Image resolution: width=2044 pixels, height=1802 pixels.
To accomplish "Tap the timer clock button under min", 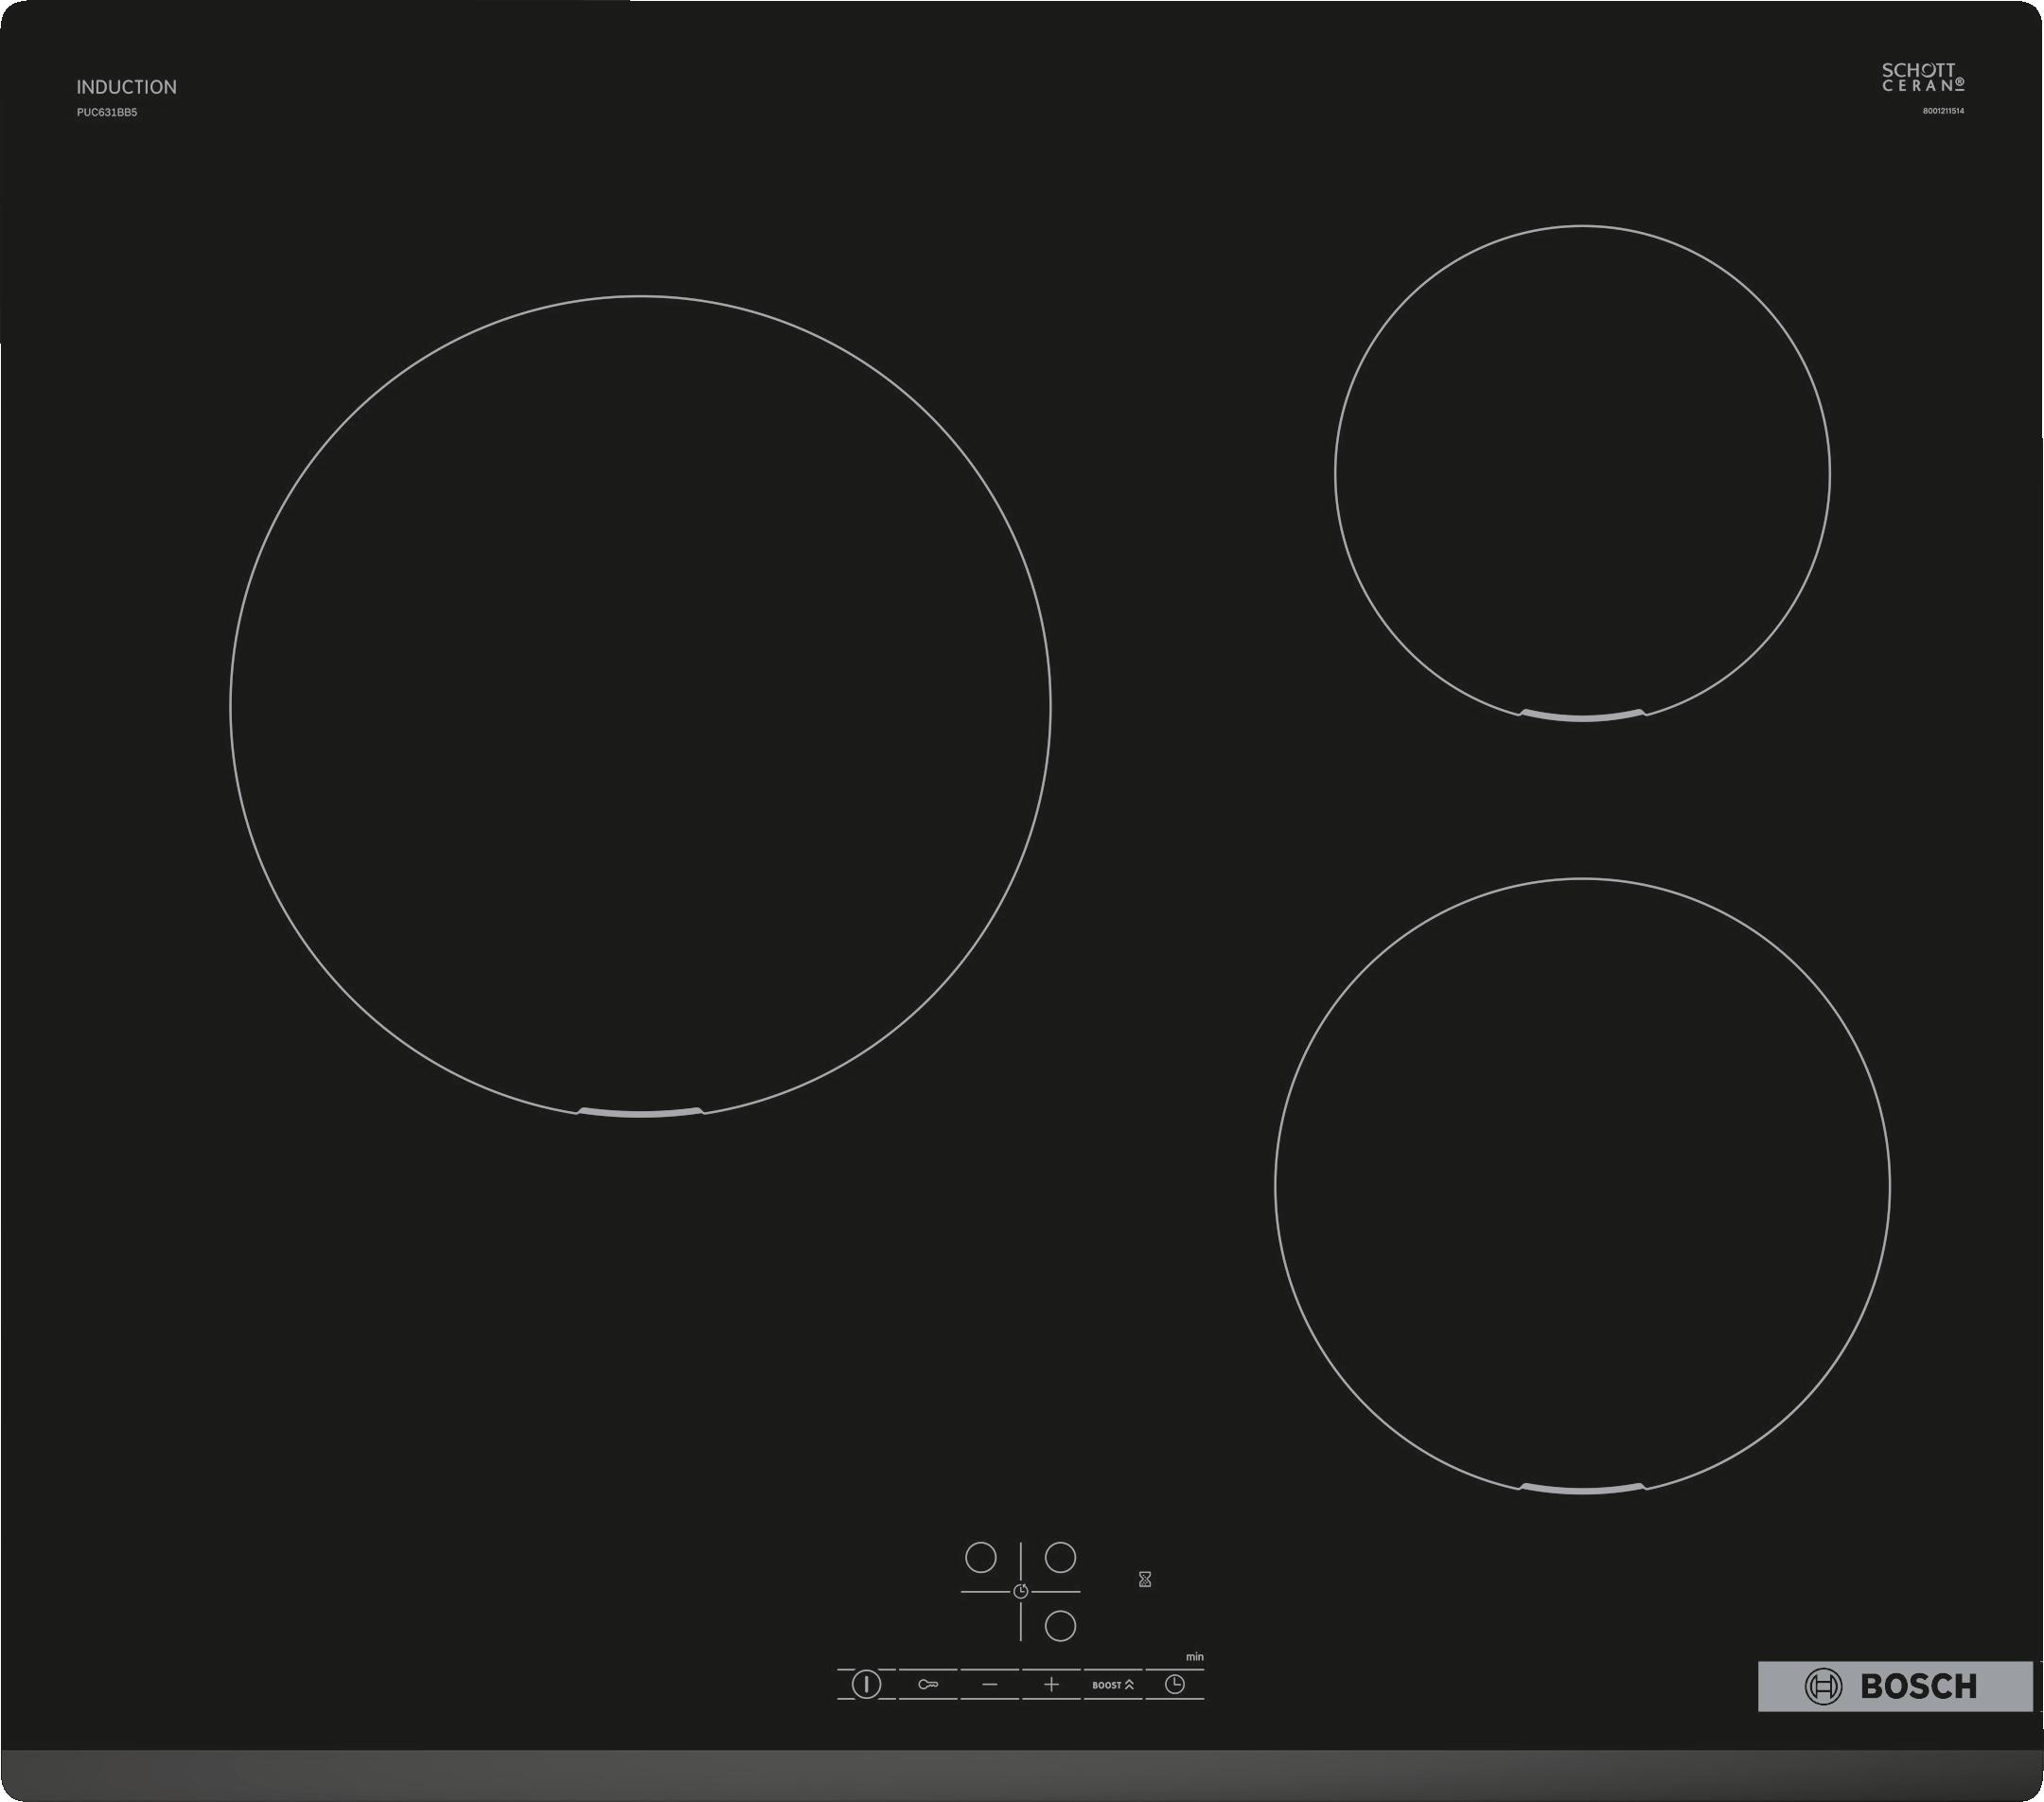I will (x=1174, y=1684).
